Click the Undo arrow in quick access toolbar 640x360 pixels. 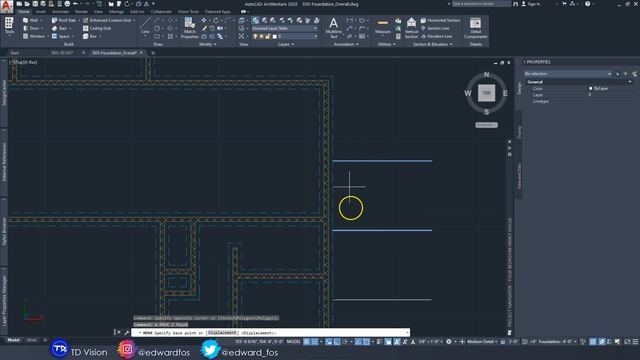[x=76, y=4]
